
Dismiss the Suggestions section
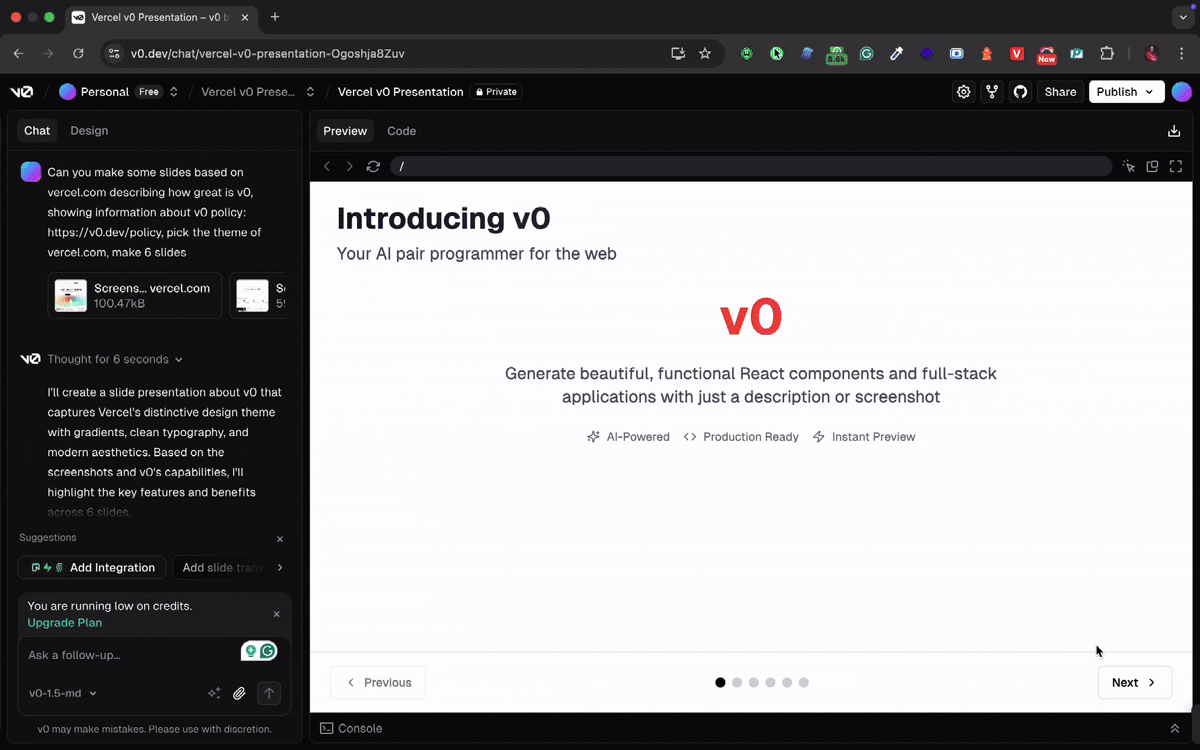coord(280,539)
